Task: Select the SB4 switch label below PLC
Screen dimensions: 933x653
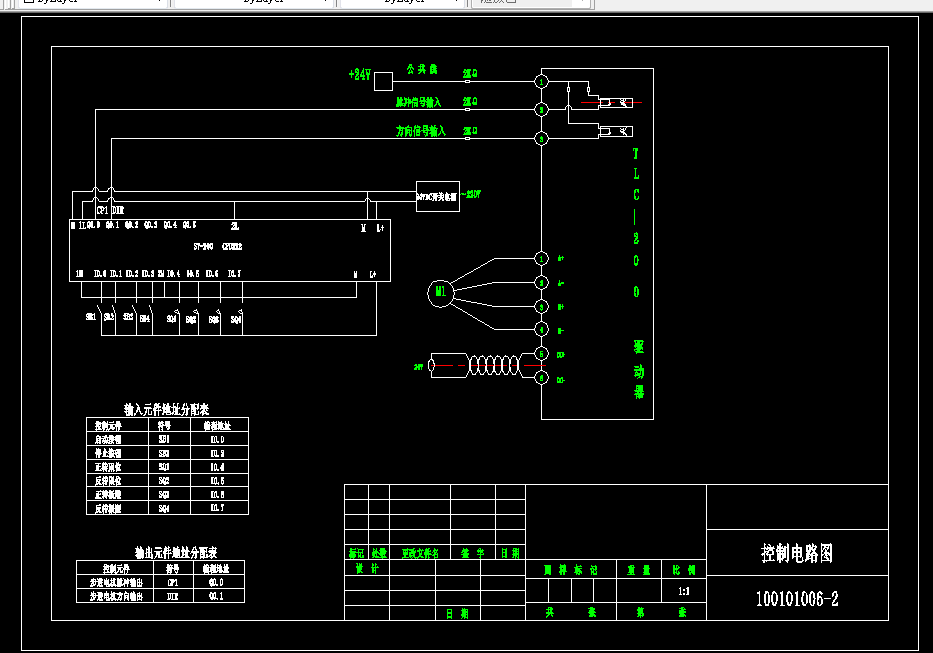Action: [145, 319]
